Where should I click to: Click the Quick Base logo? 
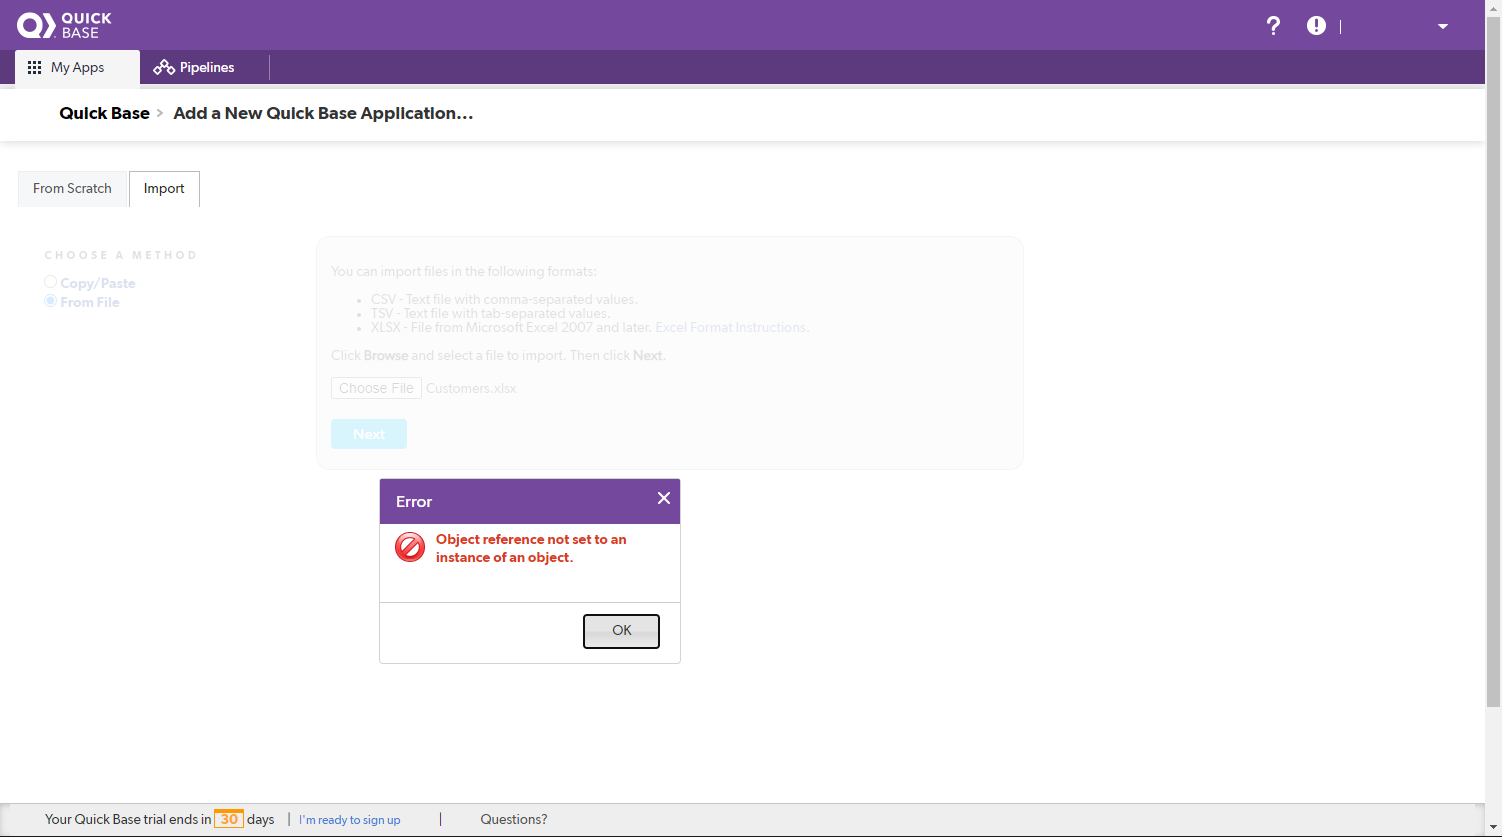click(x=64, y=25)
